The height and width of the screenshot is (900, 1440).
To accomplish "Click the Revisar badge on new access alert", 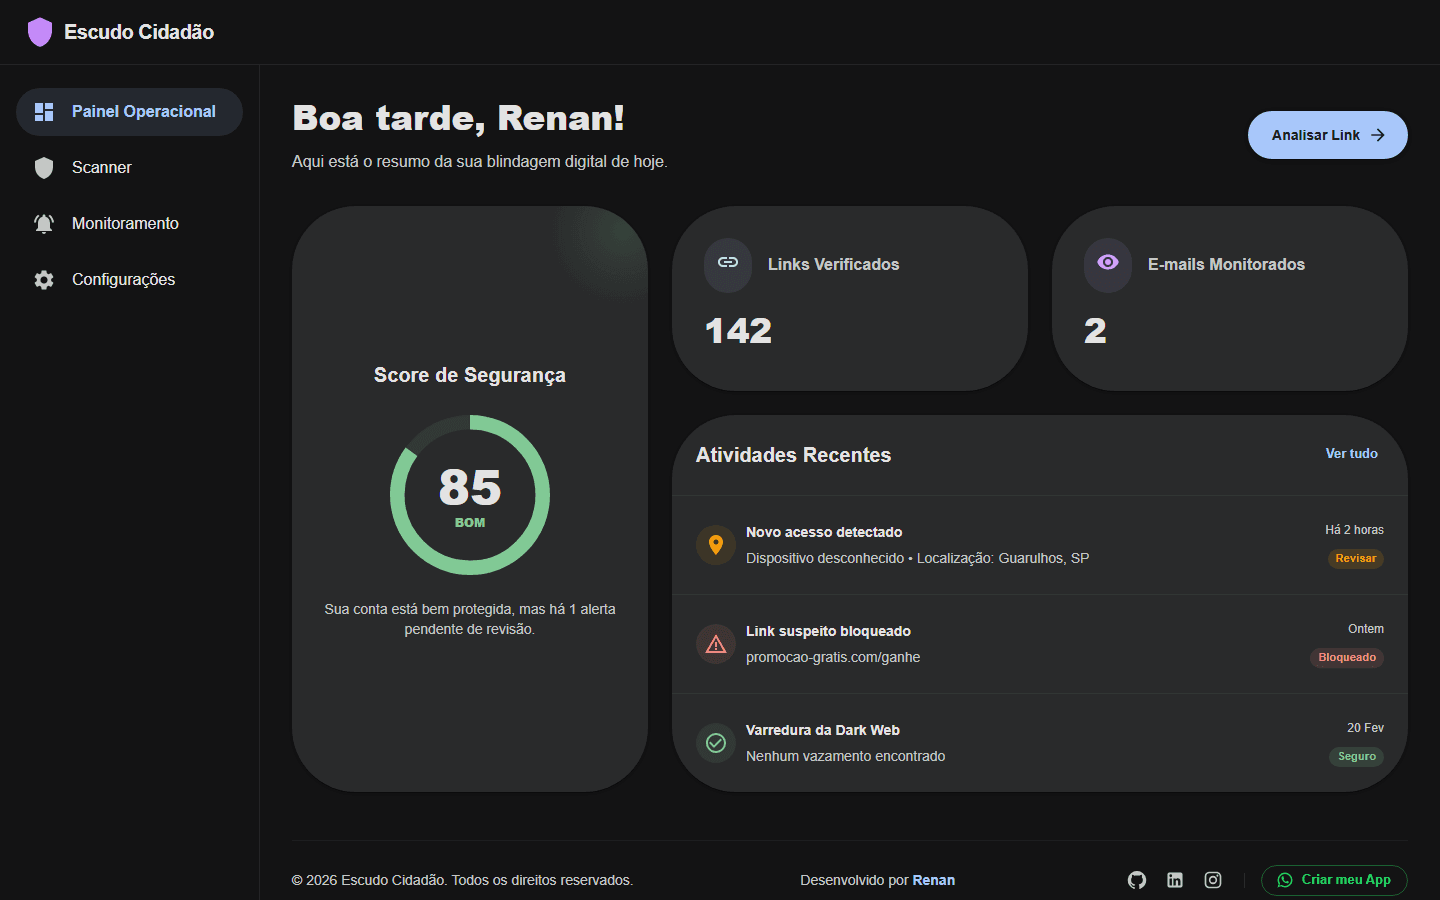I will coord(1356,559).
